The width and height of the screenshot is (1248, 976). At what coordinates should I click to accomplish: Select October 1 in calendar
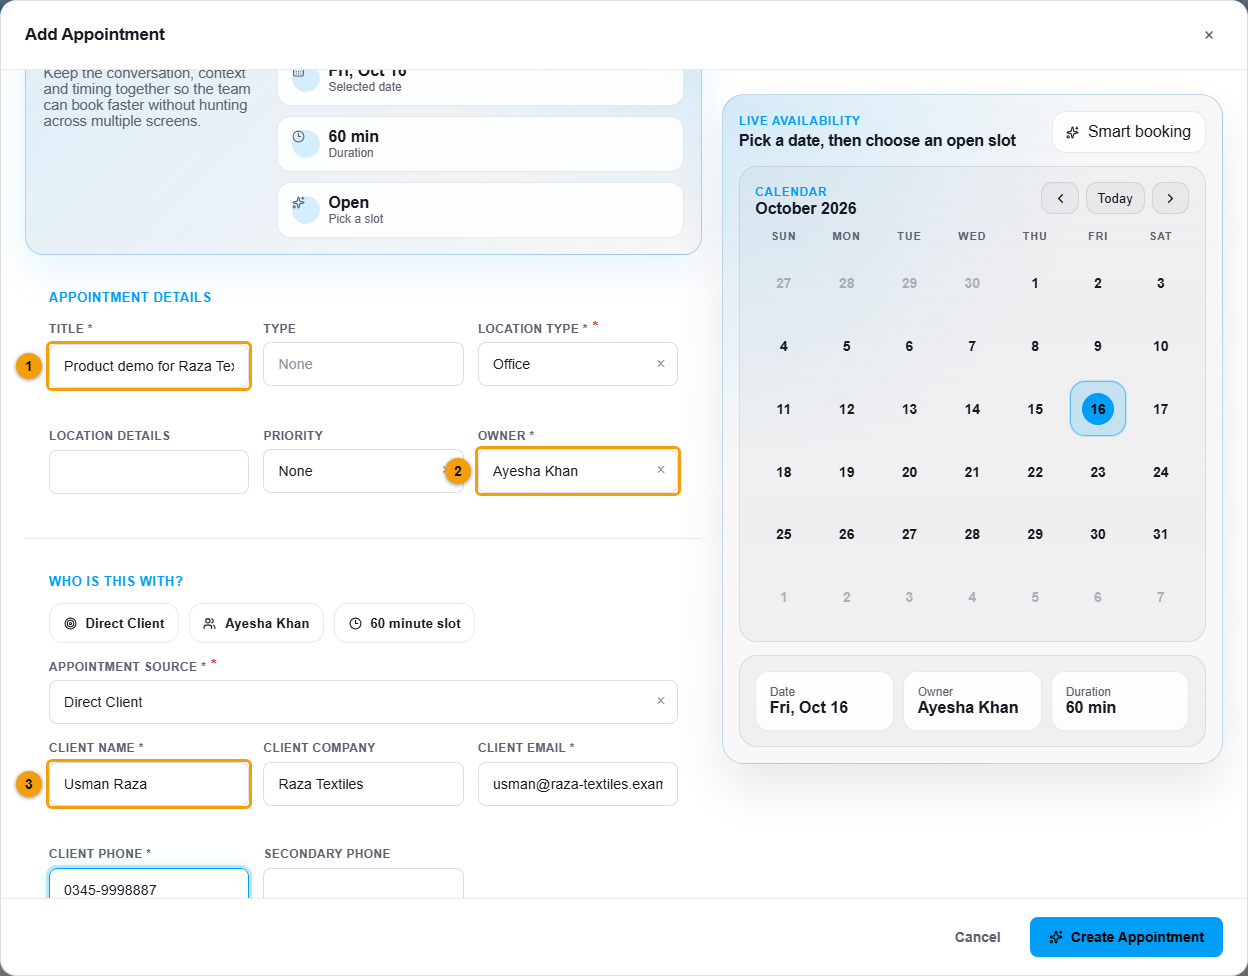point(1035,283)
